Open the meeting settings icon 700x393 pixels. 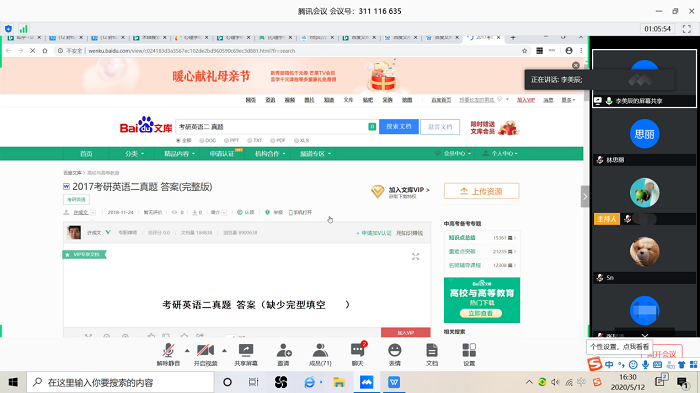(x=469, y=355)
